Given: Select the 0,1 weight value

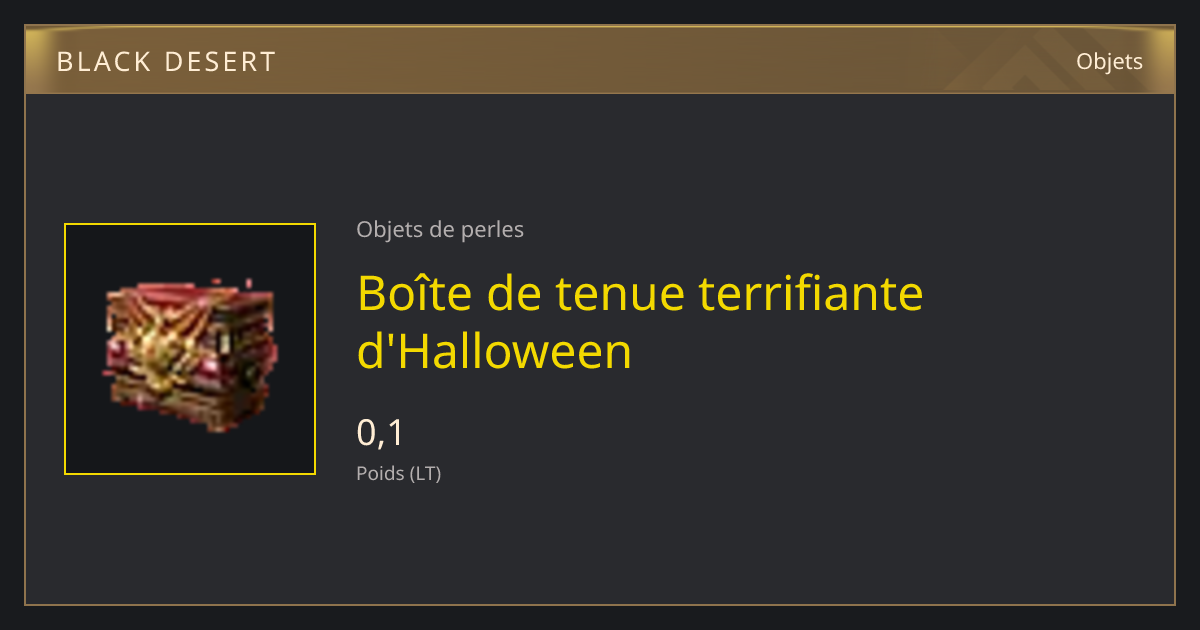Looking at the screenshot, I should click(x=380, y=433).
